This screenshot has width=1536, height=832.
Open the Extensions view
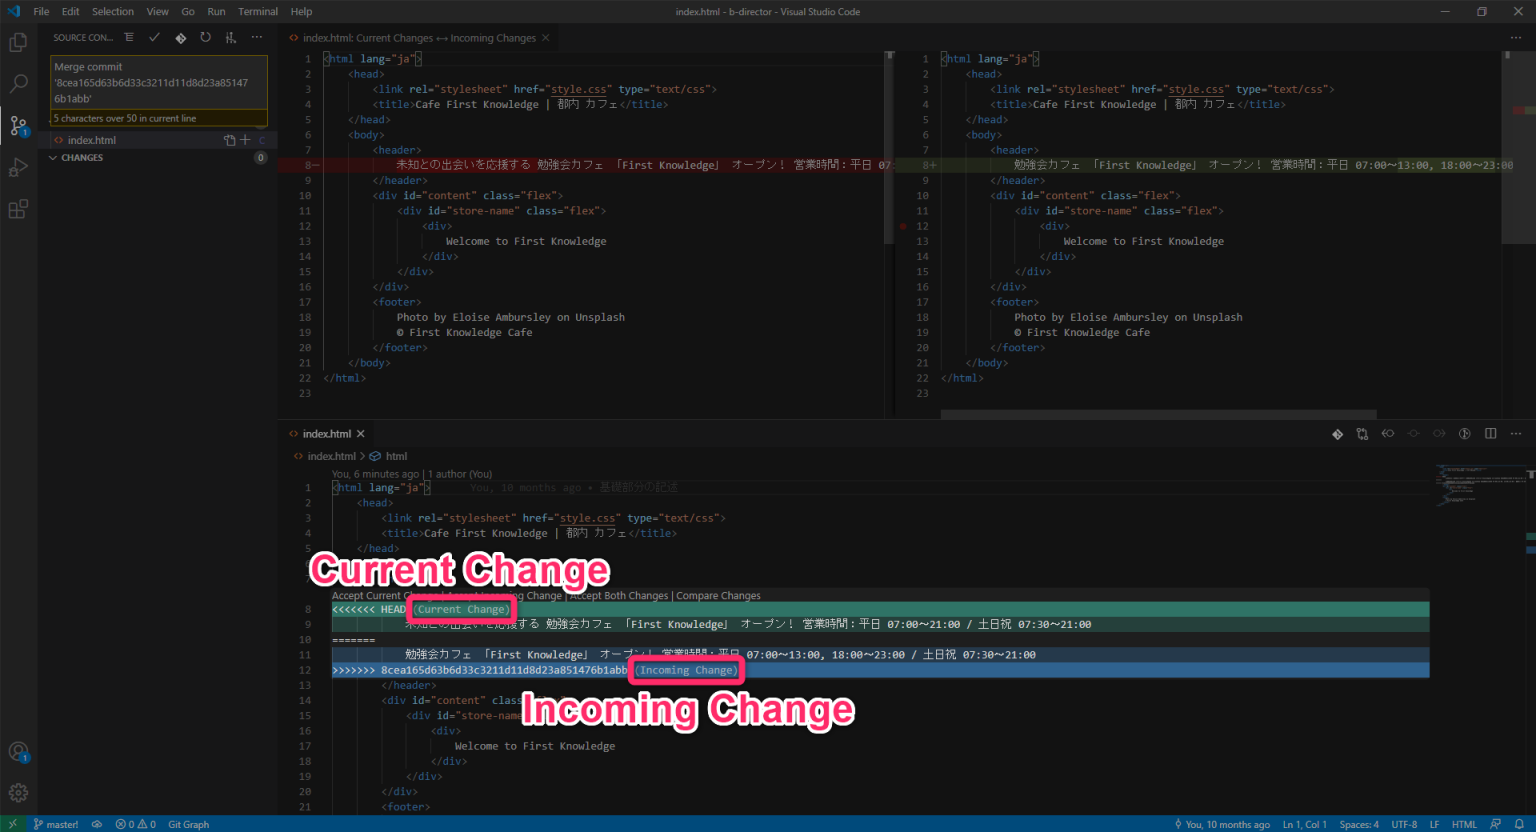(18, 208)
